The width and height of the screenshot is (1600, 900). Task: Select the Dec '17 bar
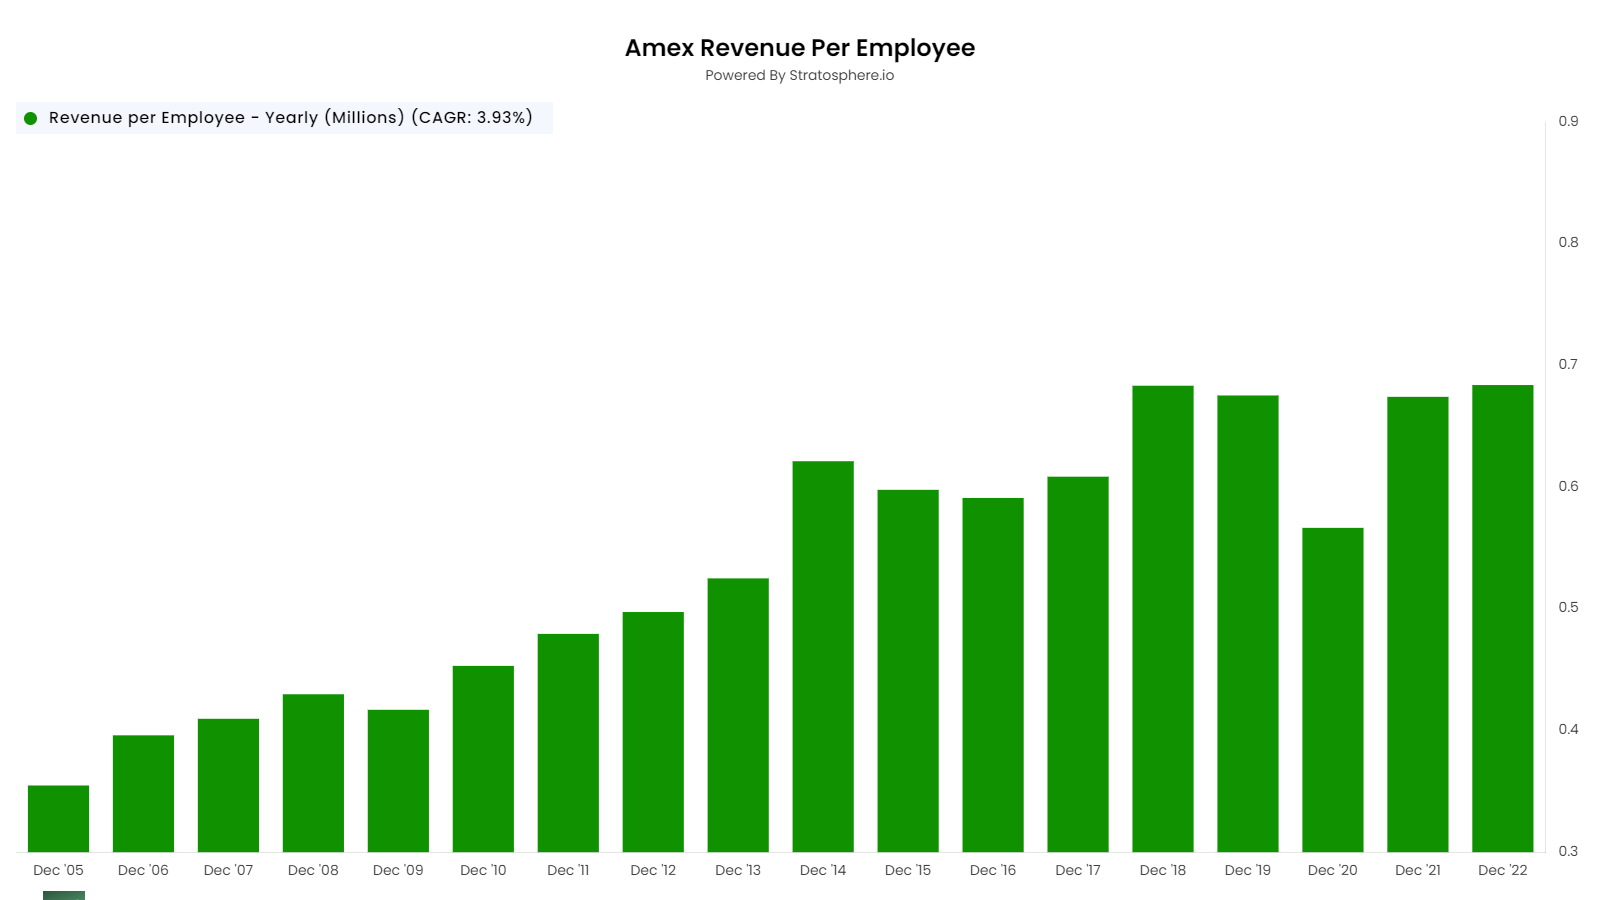click(1078, 665)
